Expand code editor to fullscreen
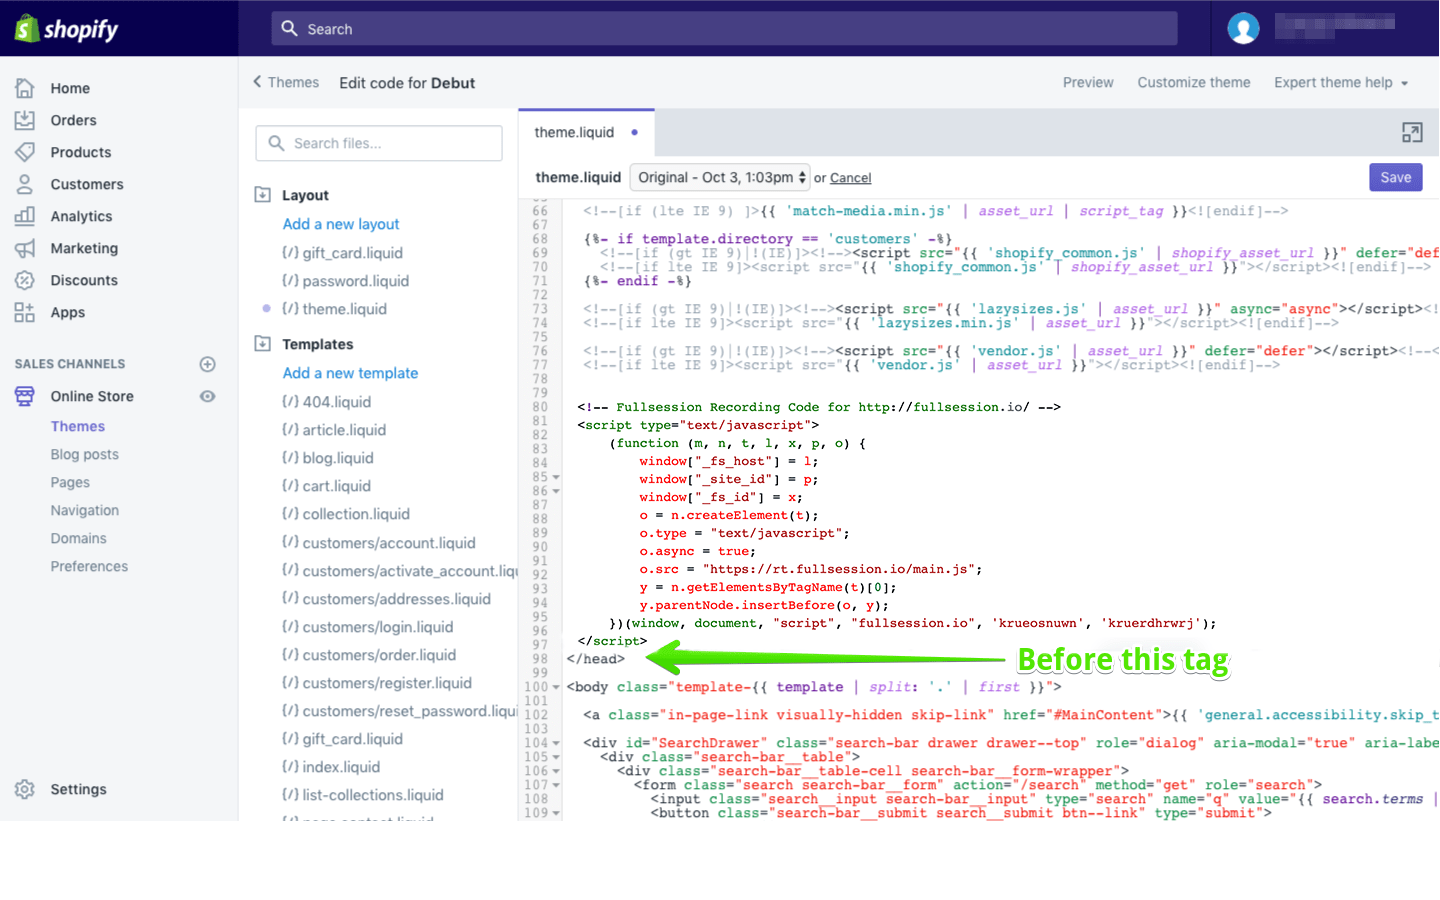The height and width of the screenshot is (900, 1440). coord(1411,133)
